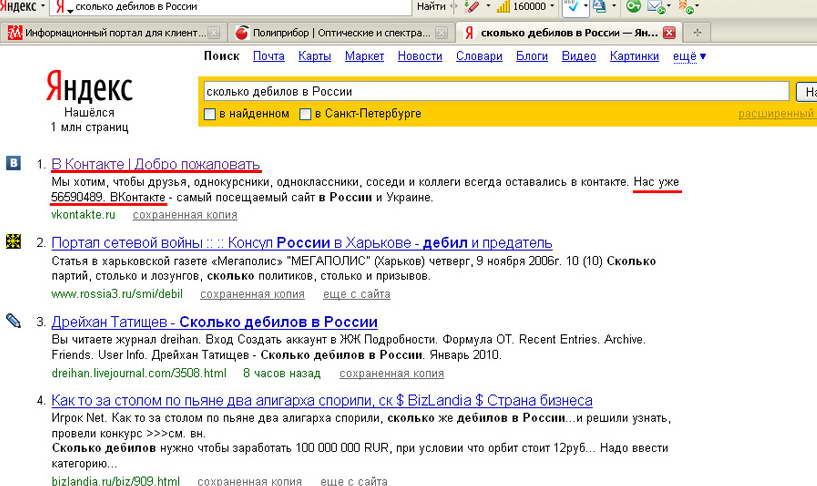Screen dimensions: 817x486
Task: Click the page translate toolbar icon
Action: coord(600,7)
